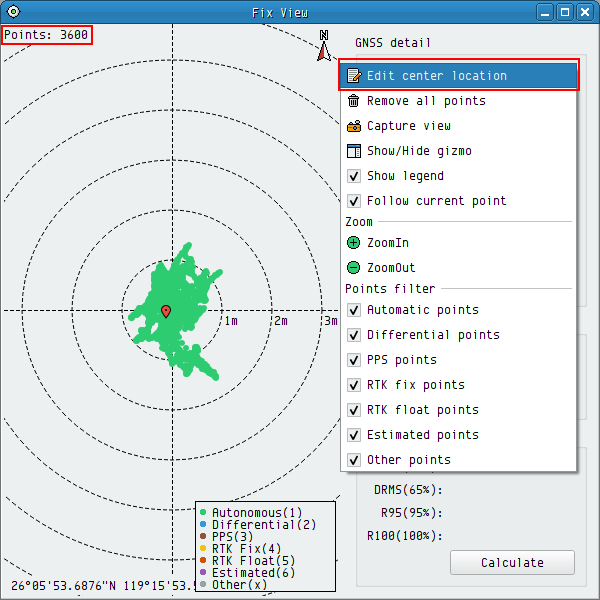Toggle Follow current point checkbox
Screen dimensions: 600x600
[x=353, y=201]
